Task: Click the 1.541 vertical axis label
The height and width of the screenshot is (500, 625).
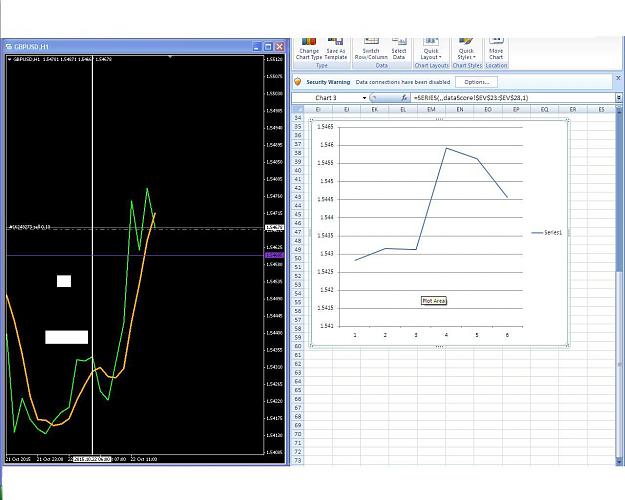Action: (326, 326)
